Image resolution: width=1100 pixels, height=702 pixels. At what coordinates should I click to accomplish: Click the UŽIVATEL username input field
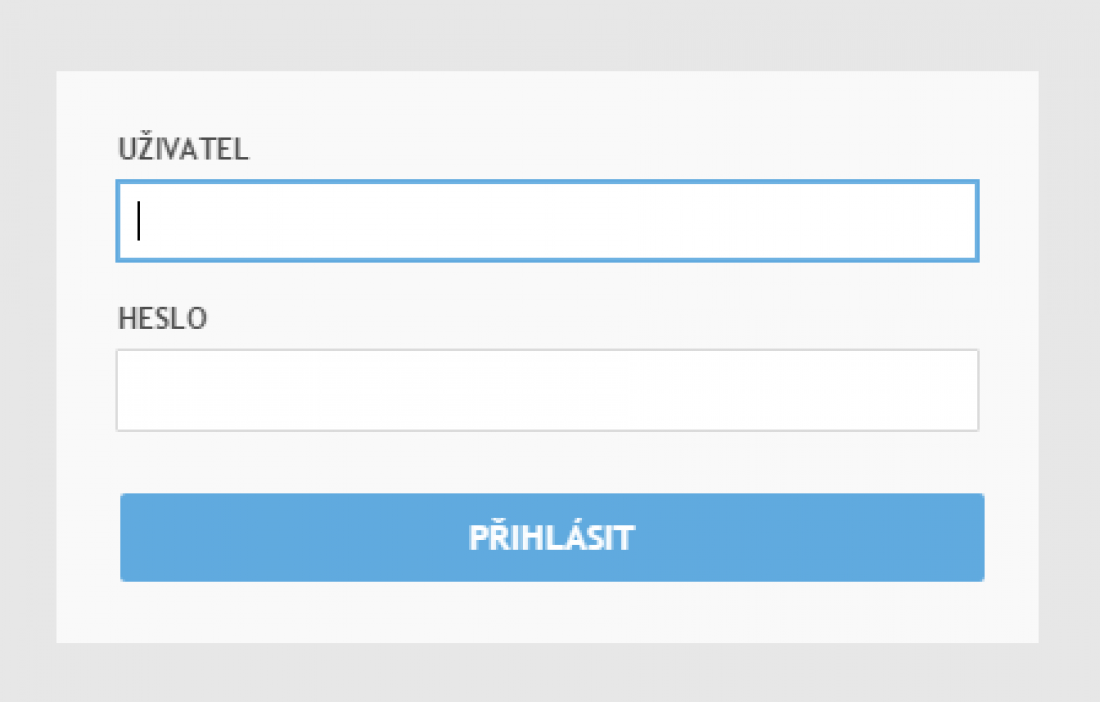coord(547,221)
